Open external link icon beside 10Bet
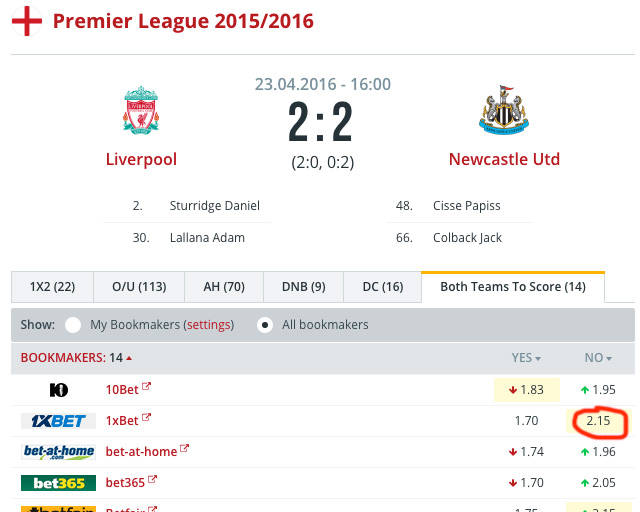The height and width of the screenshot is (512, 640). [146, 386]
